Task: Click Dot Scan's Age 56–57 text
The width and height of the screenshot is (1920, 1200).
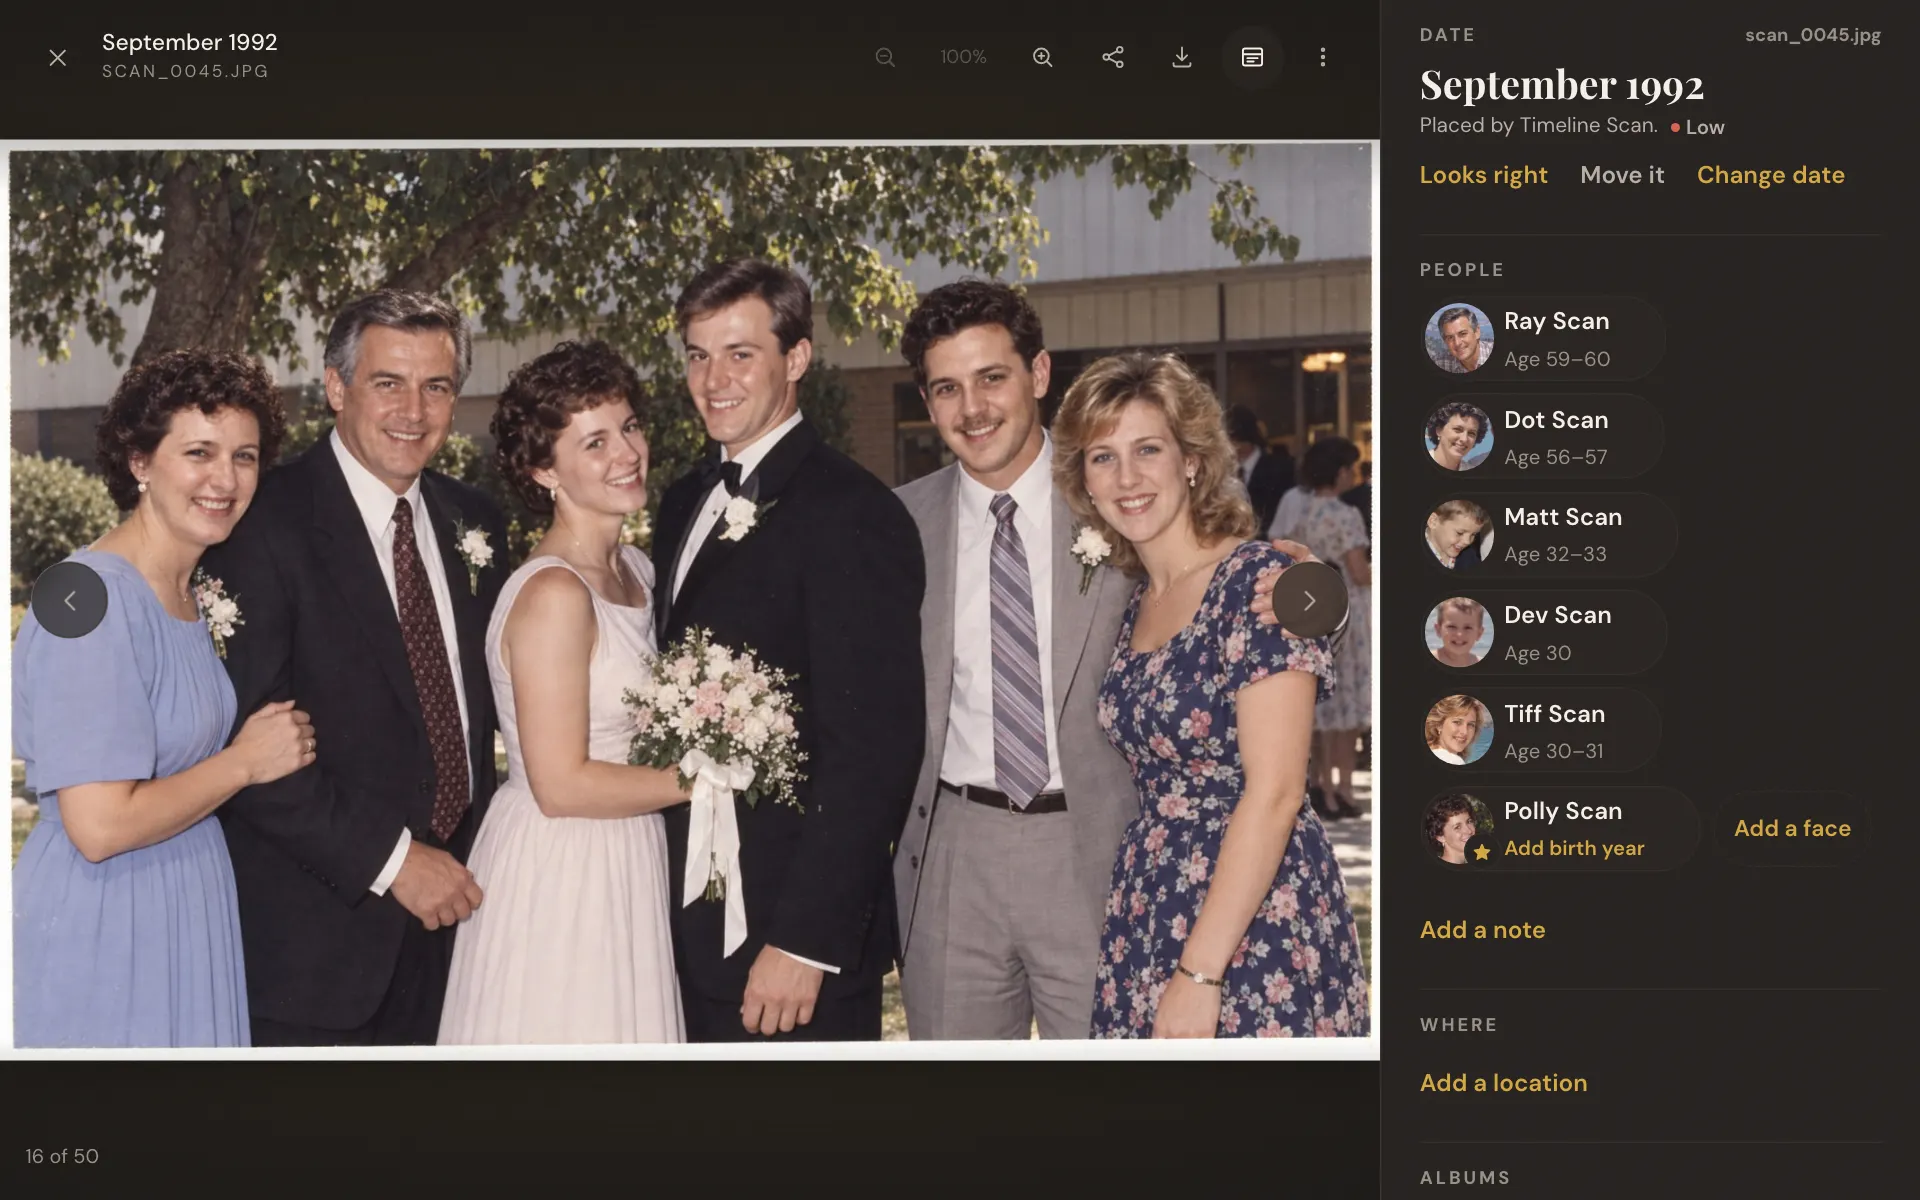Action: click(x=1555, y=457)
